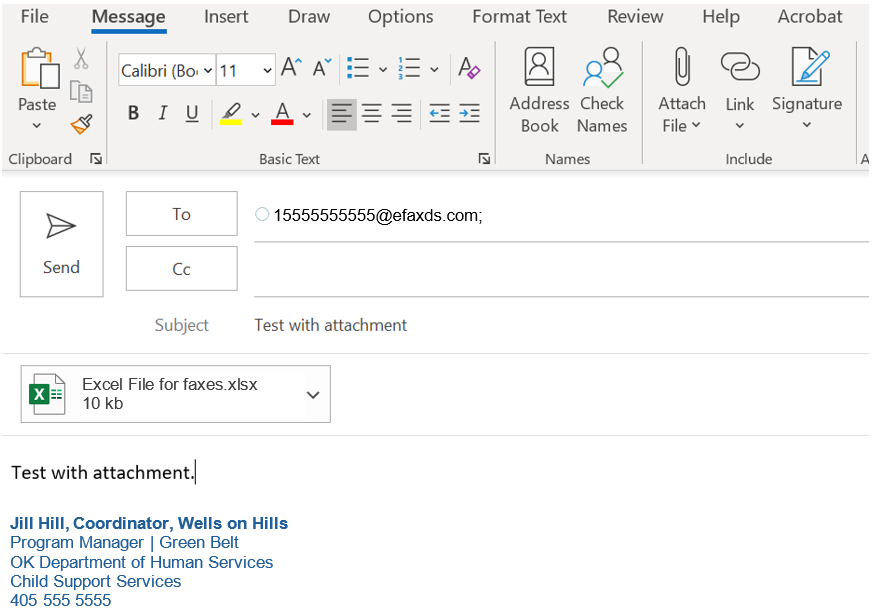Select the efaxds.com recipient presence circle
The height and width of the screenshot is (616, 877).
(262, 214)
